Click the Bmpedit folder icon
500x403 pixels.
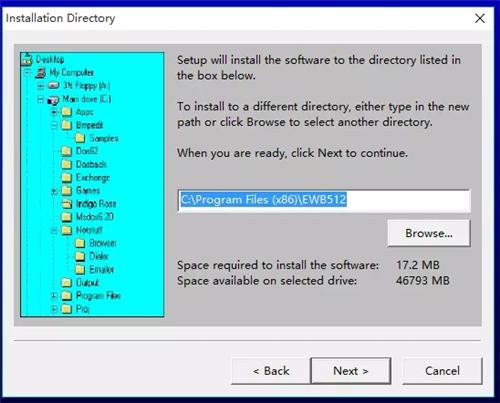coord(67,125)
